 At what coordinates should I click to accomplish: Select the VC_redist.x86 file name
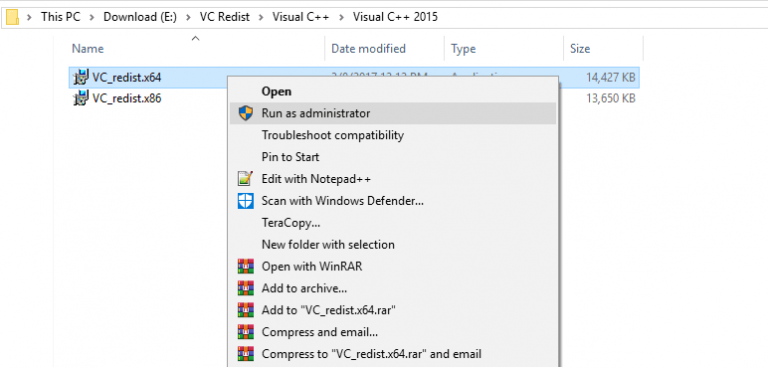tap(126, 98)
